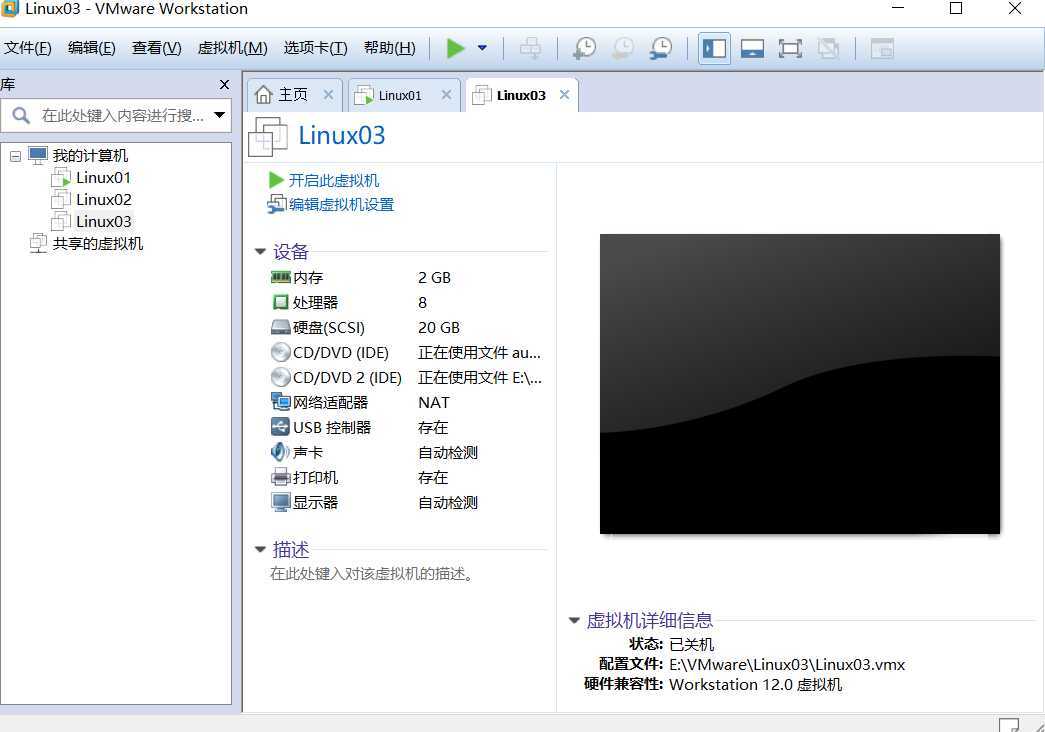Click the CD/DVD 2 (IDE) disc icon
The height and width of the screenshot is (732, 1045).
click(281, 377)
